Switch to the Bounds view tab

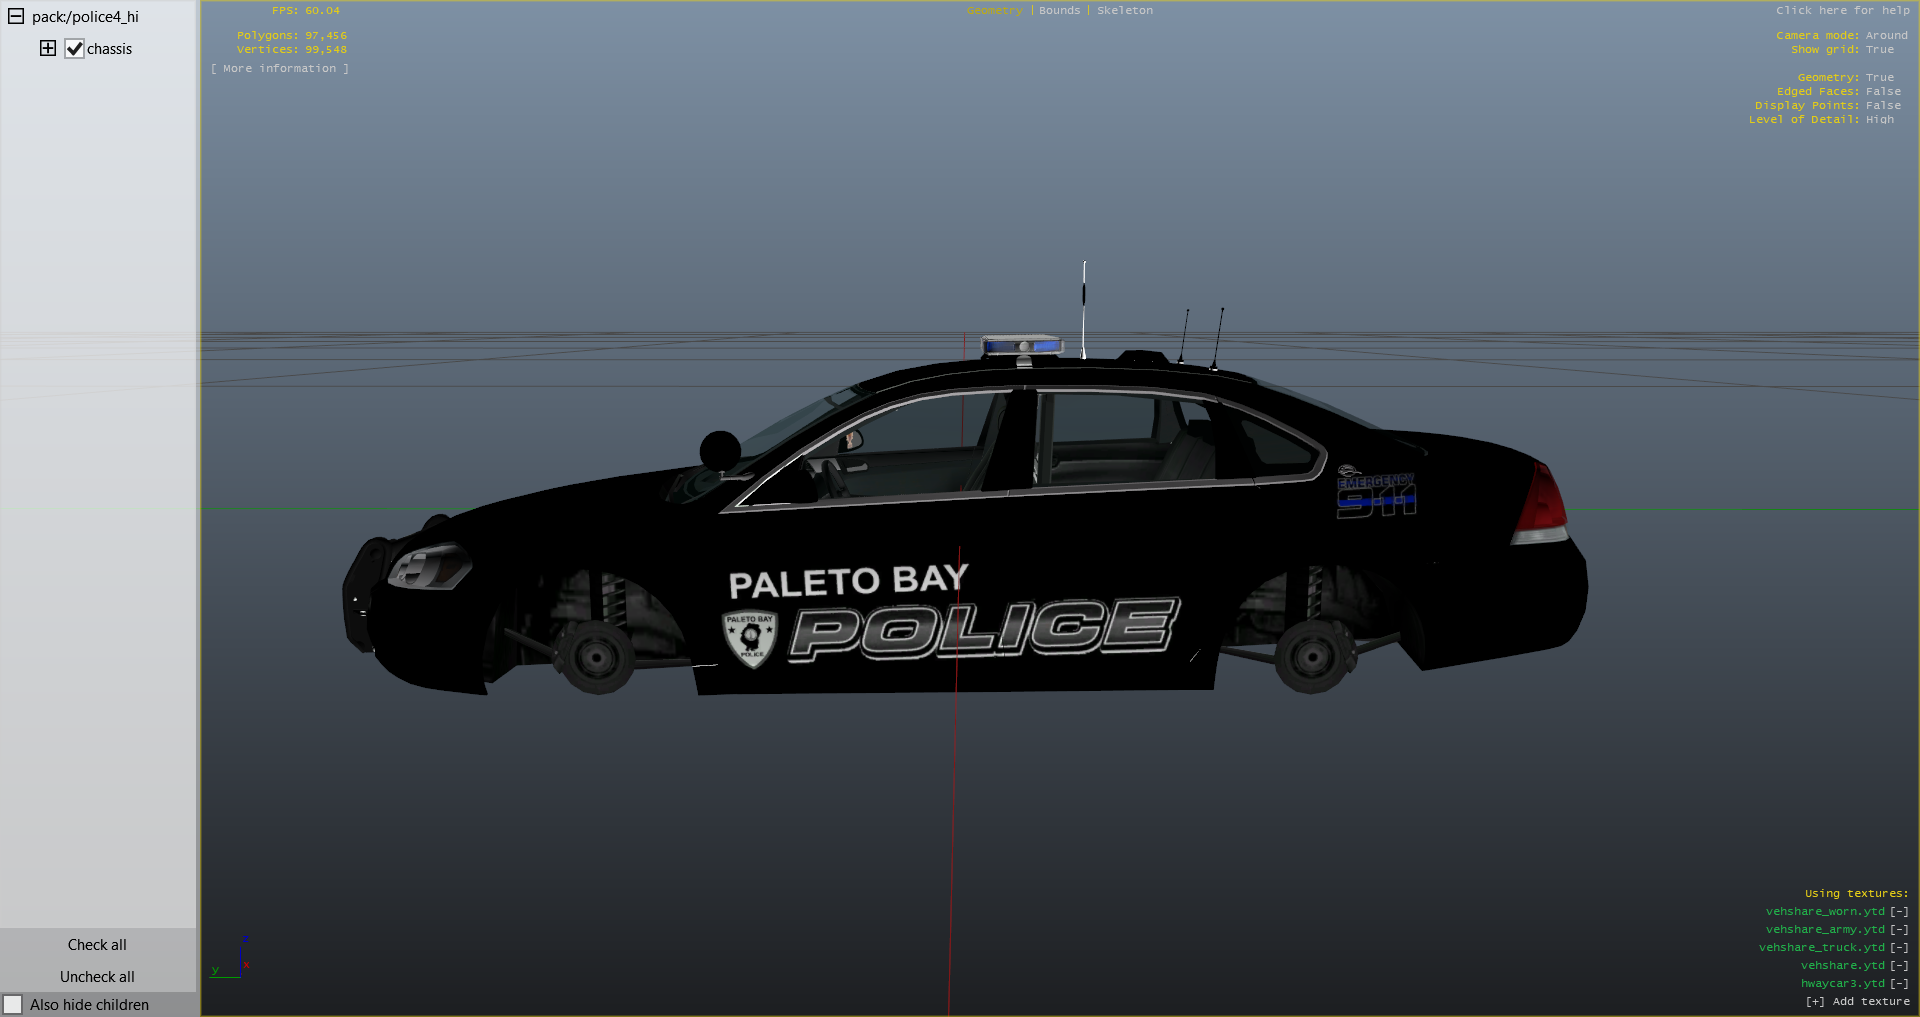(x=1059, y=11)
